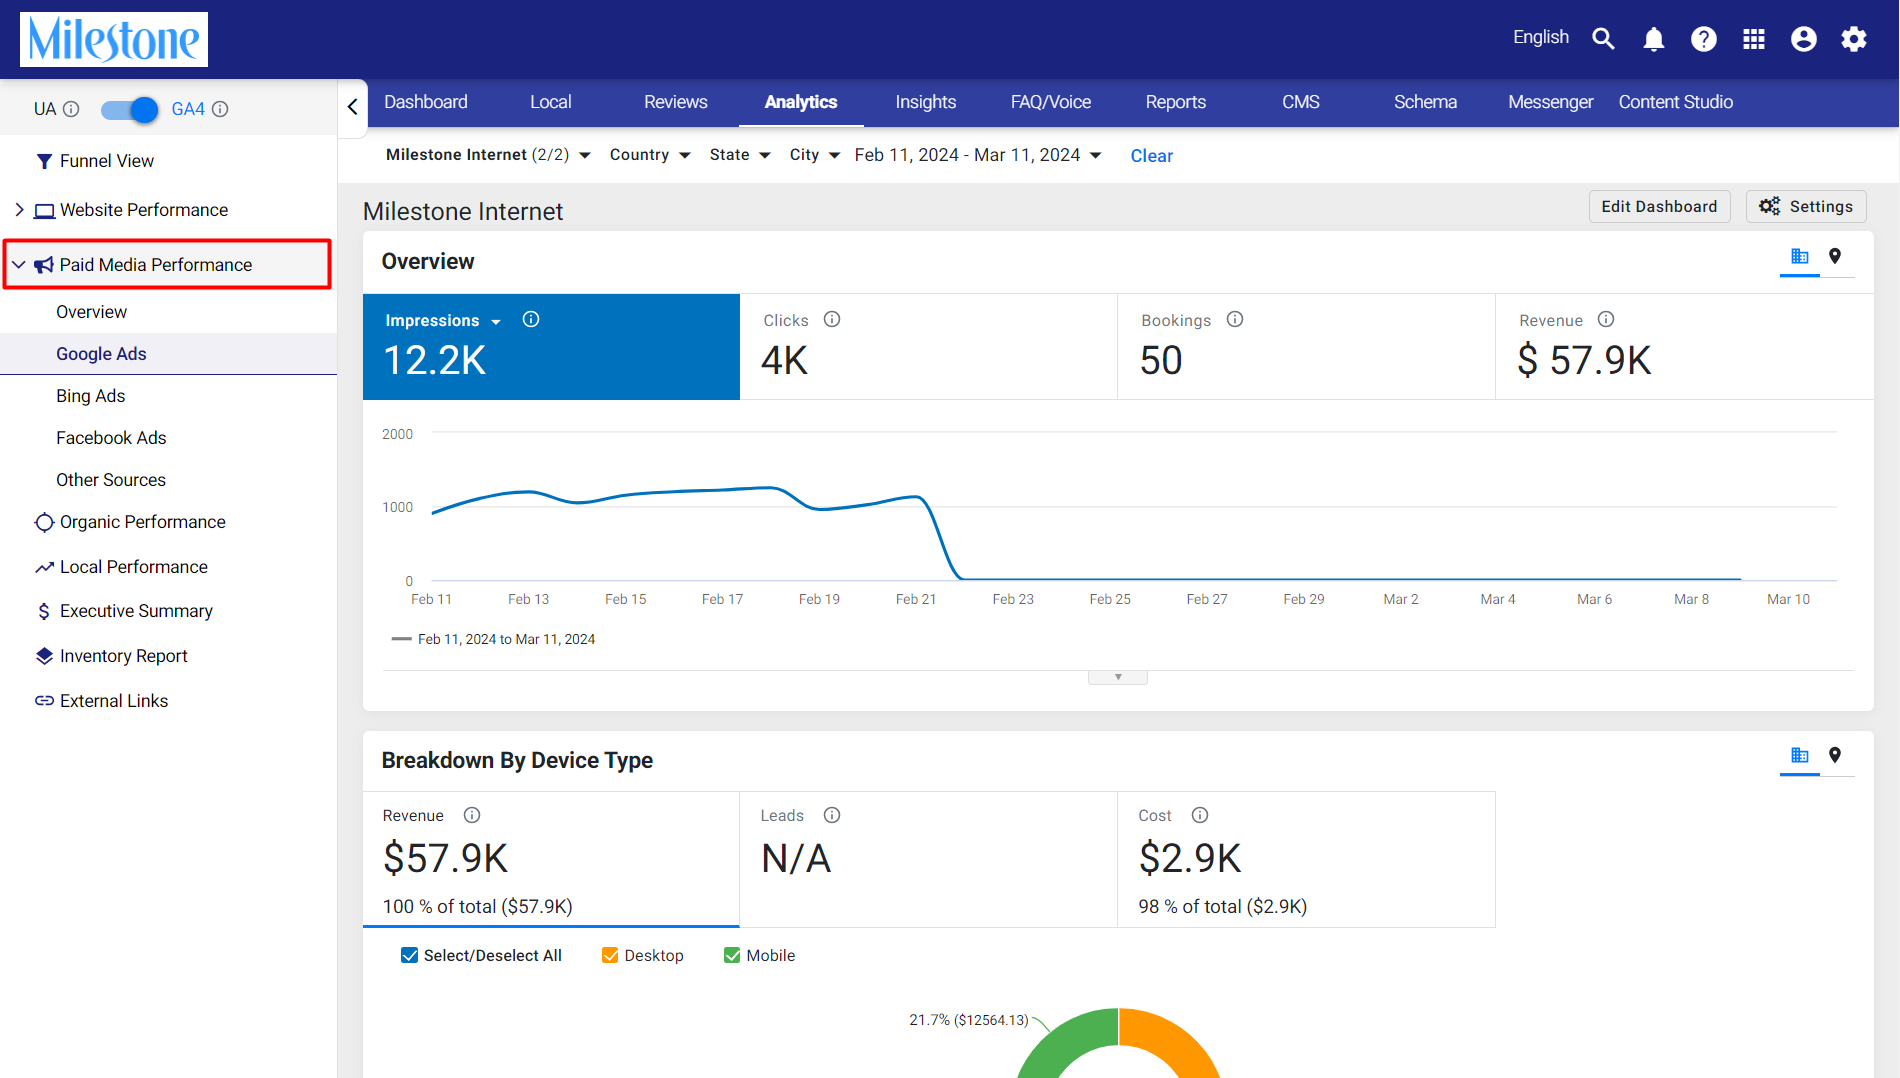Toggle the UA/GA4 switch

click(130, 109)
